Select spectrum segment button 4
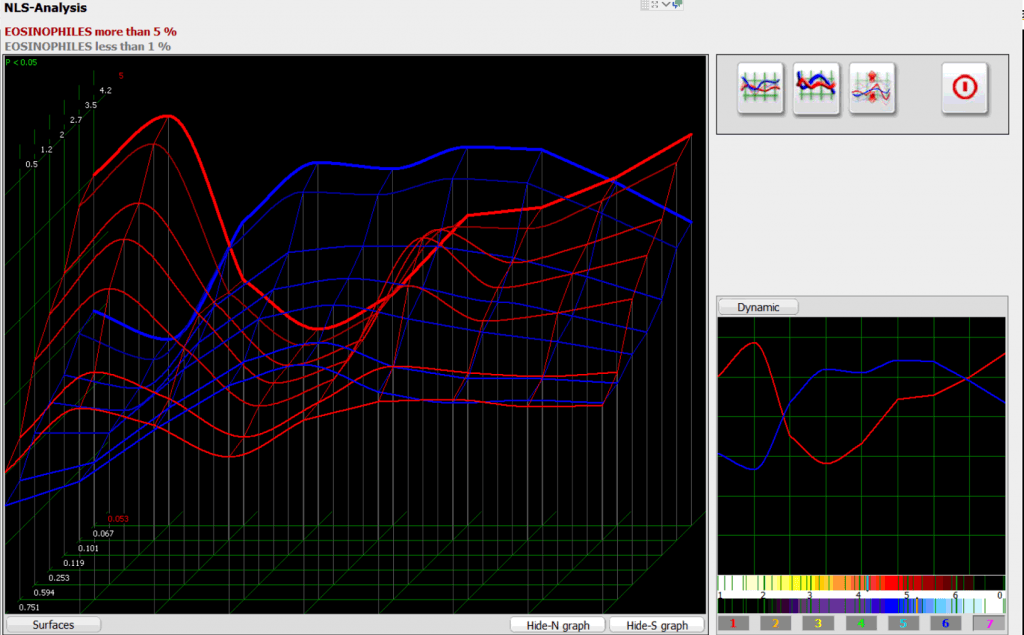The image size is (1024, 635). 860,622
